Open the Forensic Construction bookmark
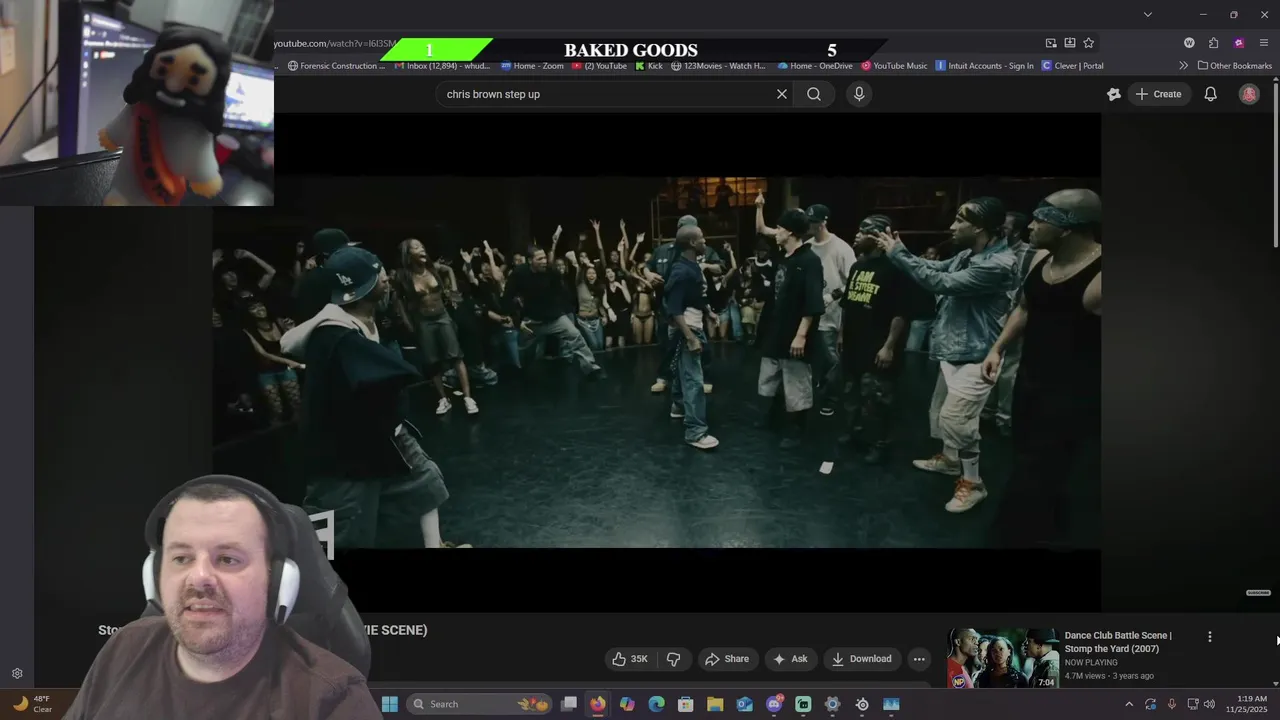 [336, 66]
